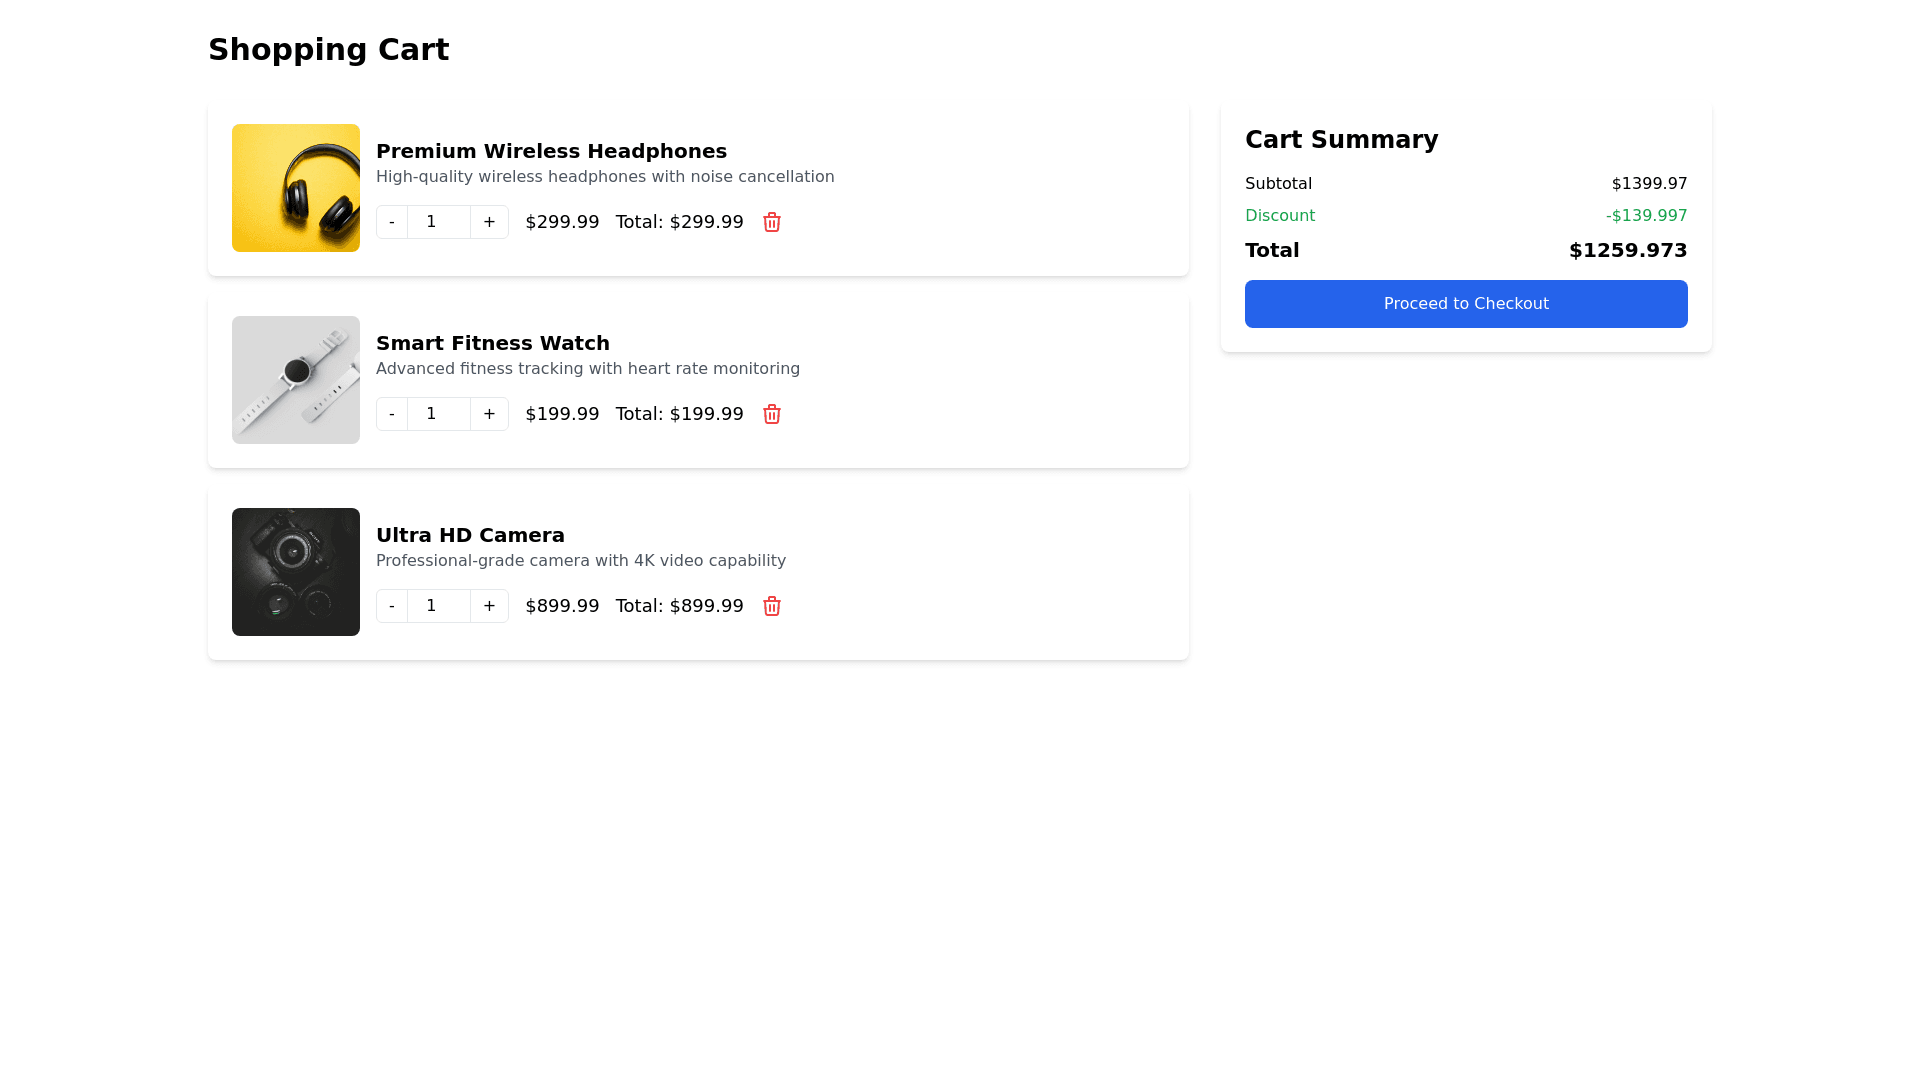Increase quantity of Premium Wireless Headphones

(489, 222)
